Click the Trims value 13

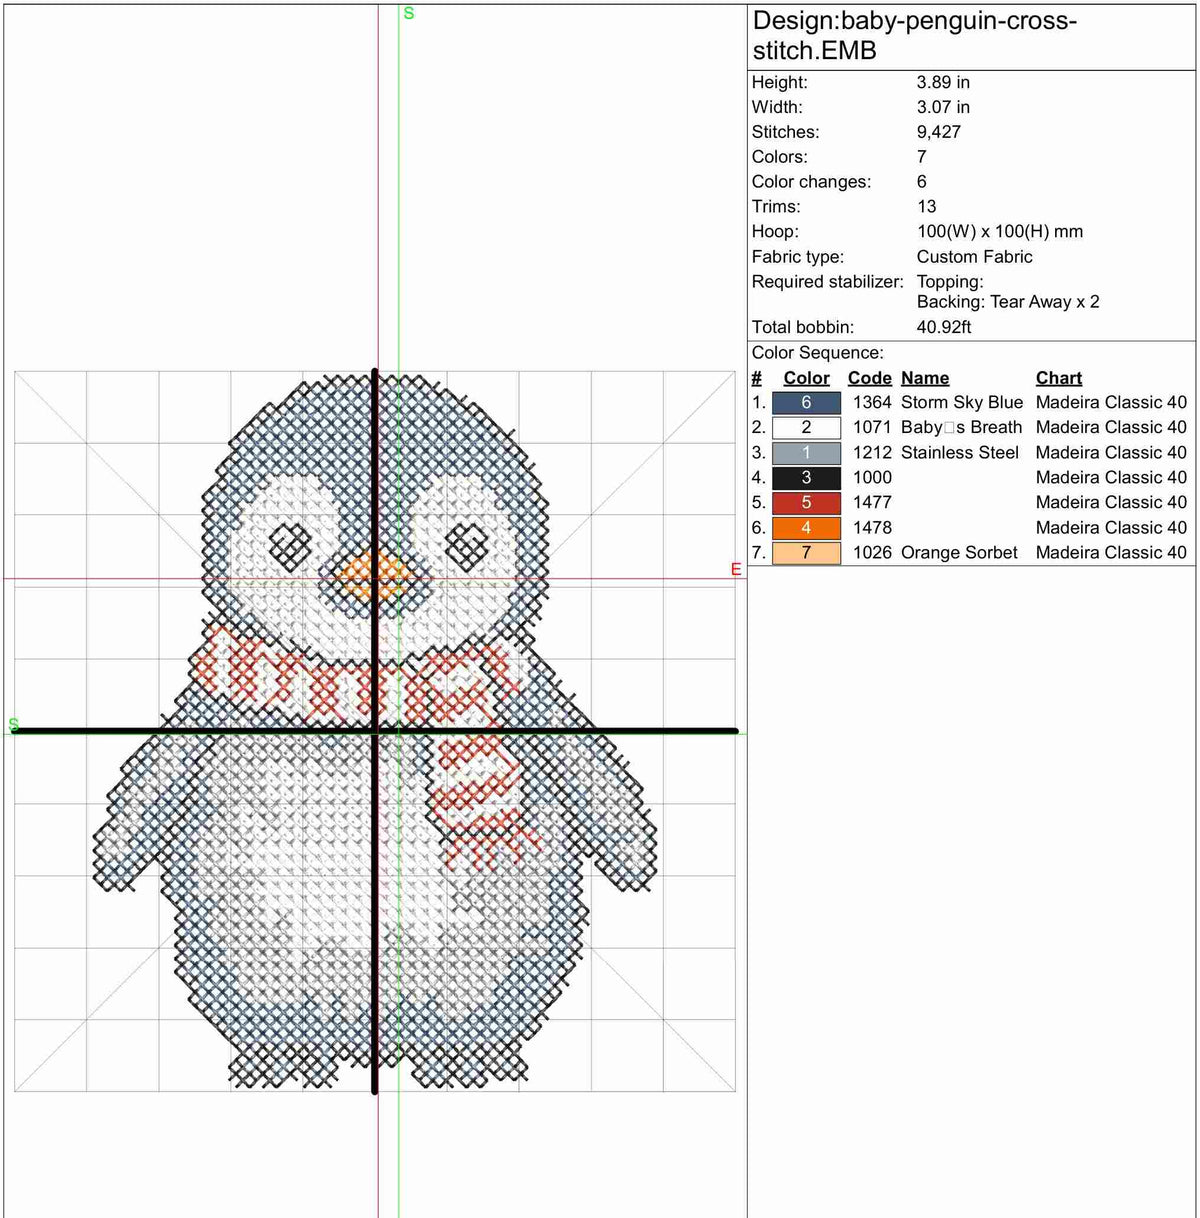click(x=927, y=207)
